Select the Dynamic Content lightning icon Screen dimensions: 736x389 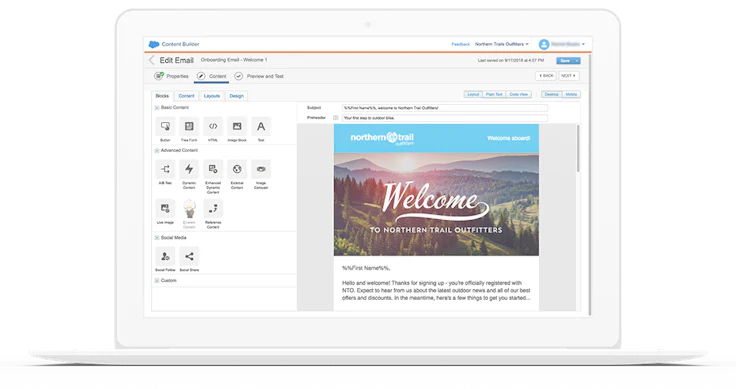[189, 169]
